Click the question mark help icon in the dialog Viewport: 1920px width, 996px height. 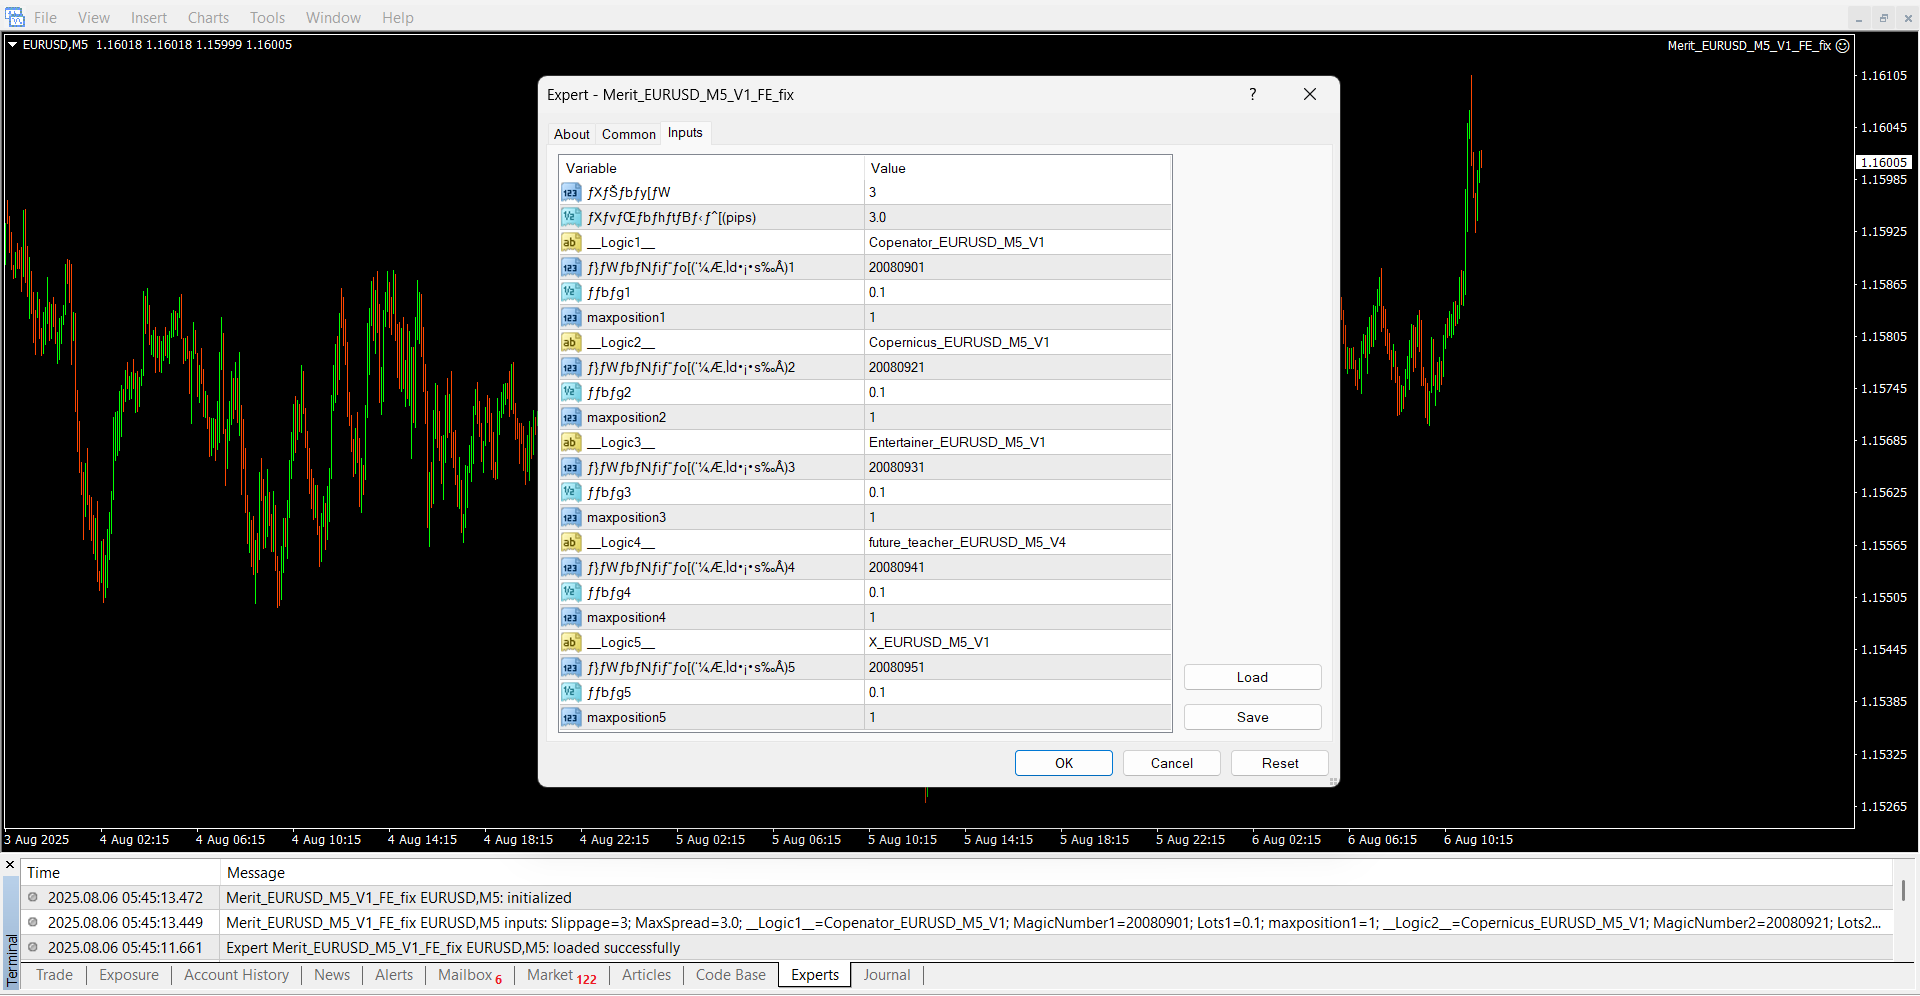point(1252,94)
